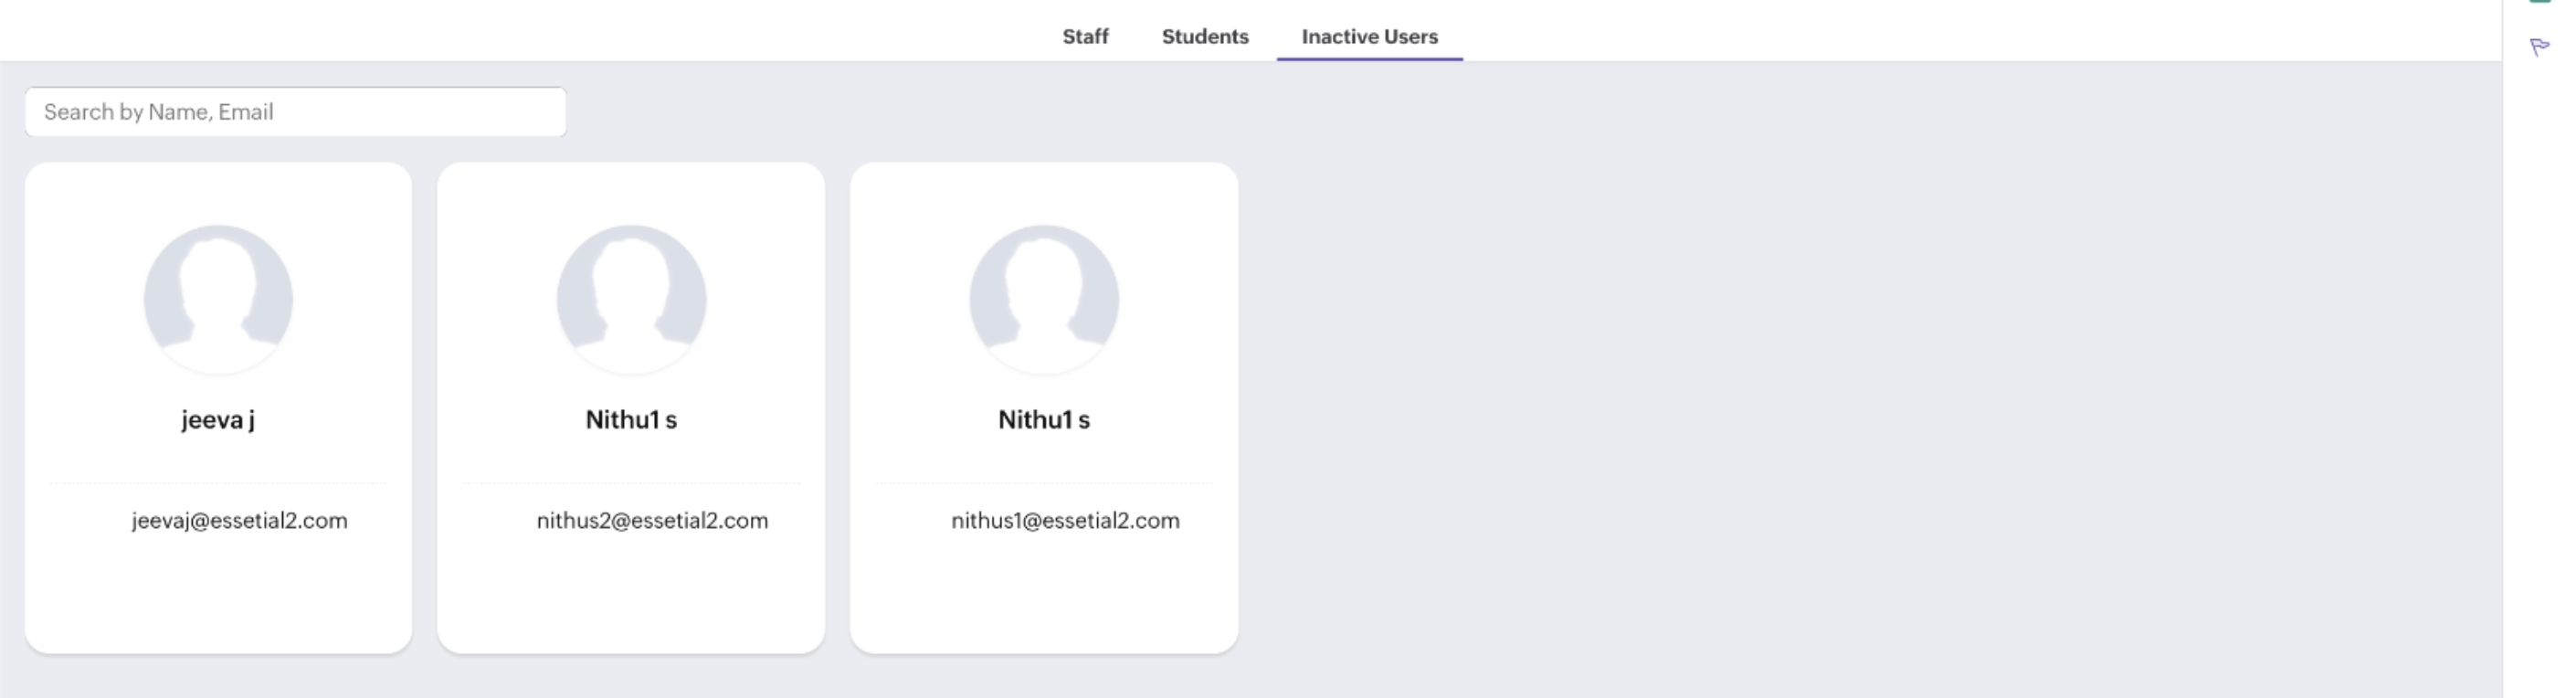Click avatar of the nithus2@essetial2.com user

click(x=631, y=299)
